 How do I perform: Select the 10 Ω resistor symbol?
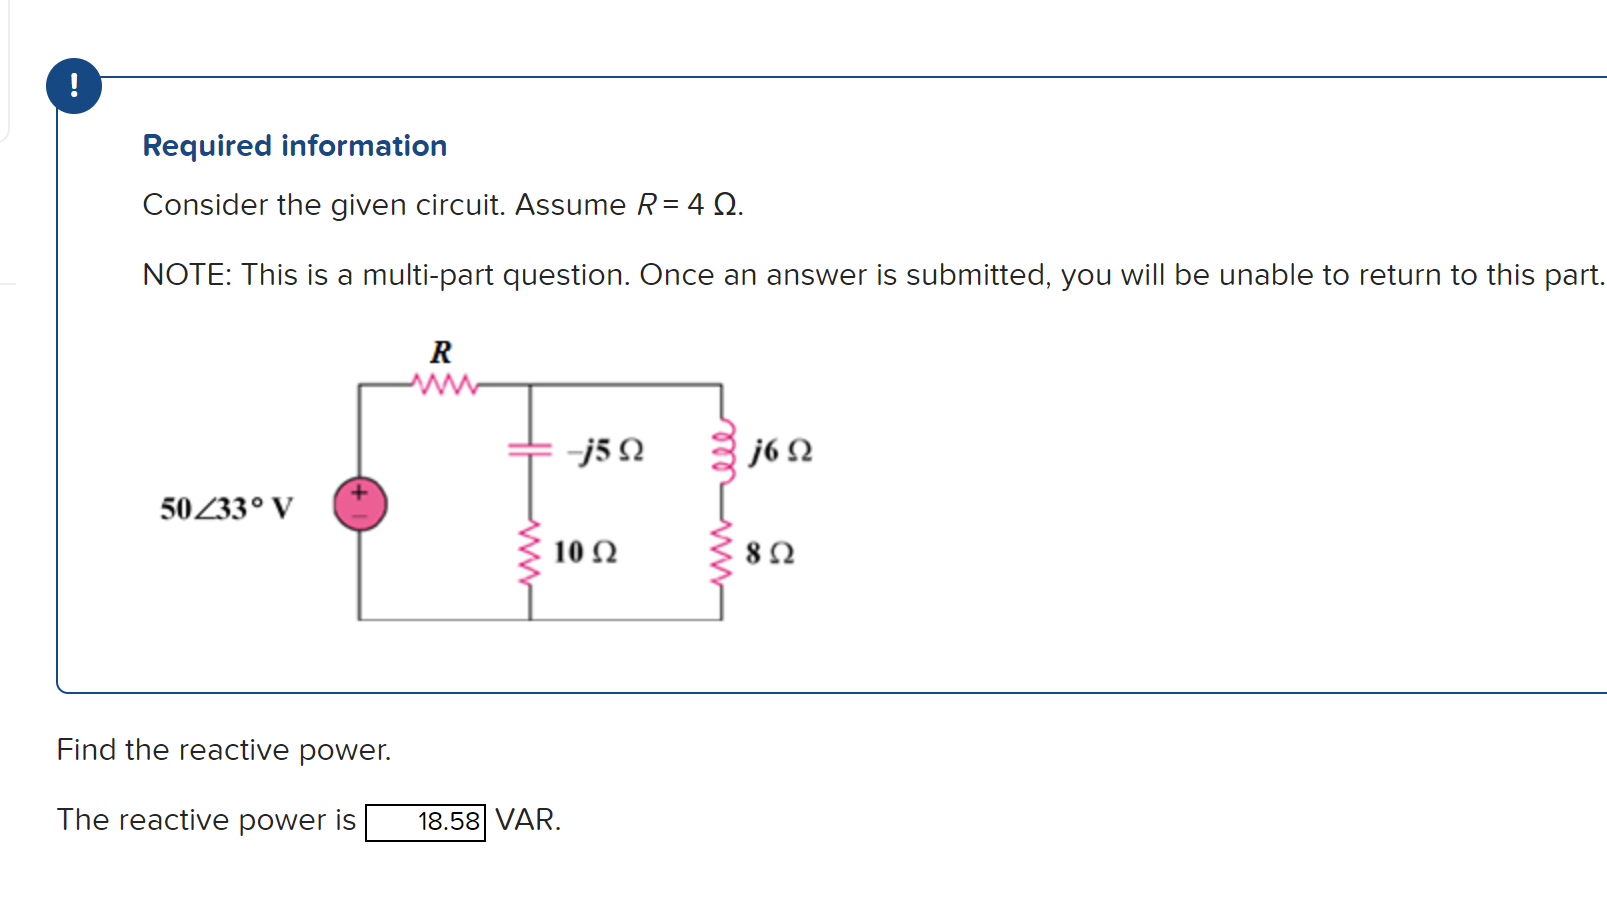point(528,554)
